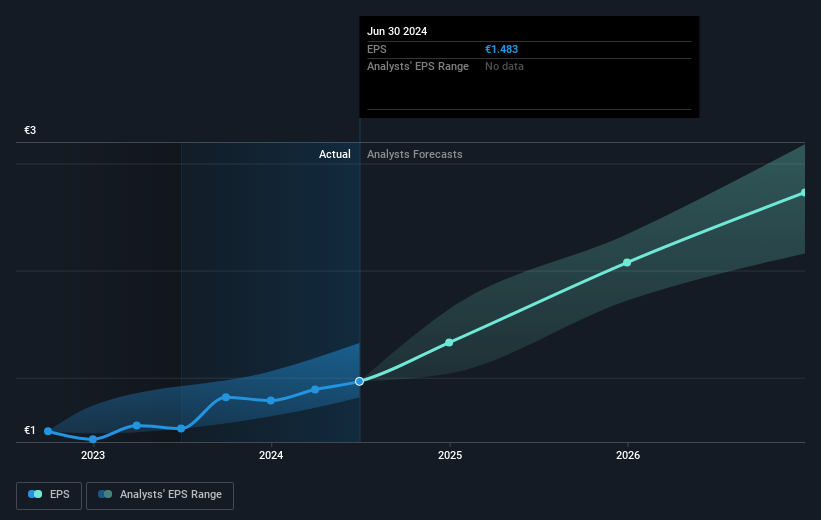The height and width of the screenshot is (520, 821).
Task: Click the €3 y-axis label
Action: tap(30, 130)
